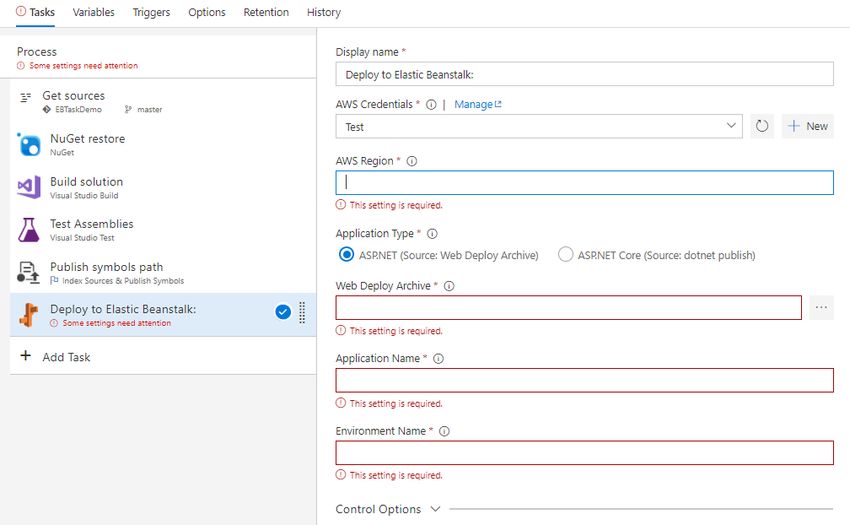The height and width of the screenshot is (525, 850).
Task: Click the info icon beside Application Type
Action: [x=432, y=234]
